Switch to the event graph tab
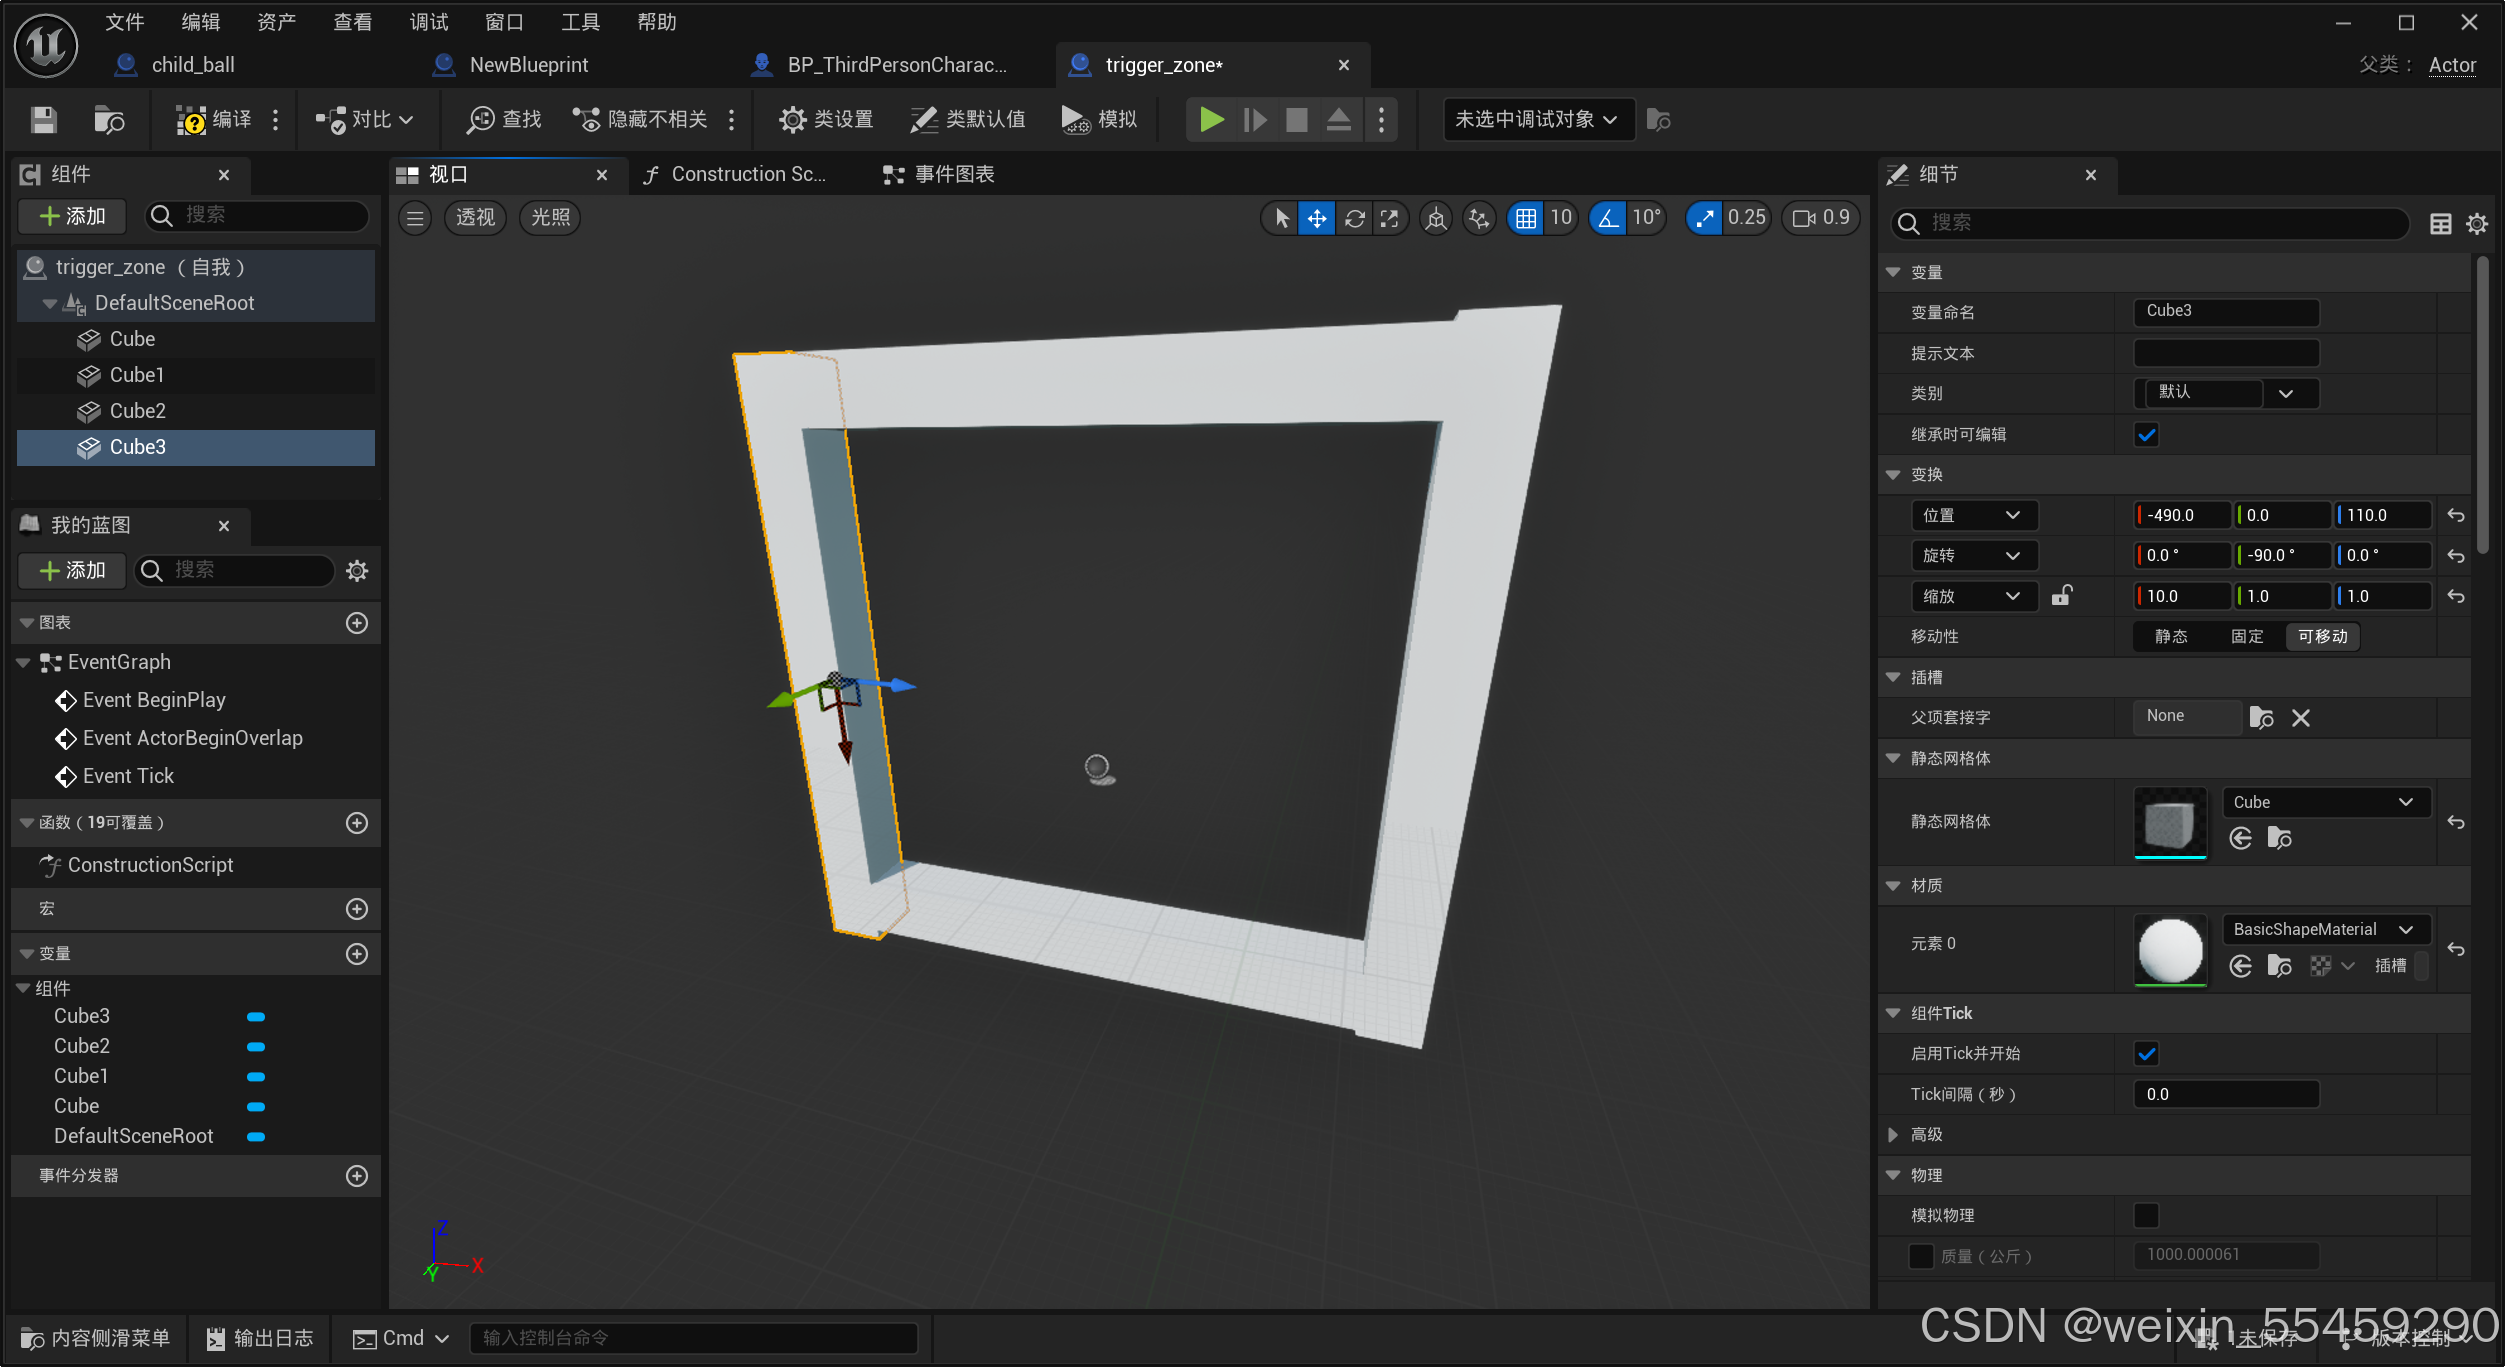2505x1367 pixels. (x=940, y=175)
